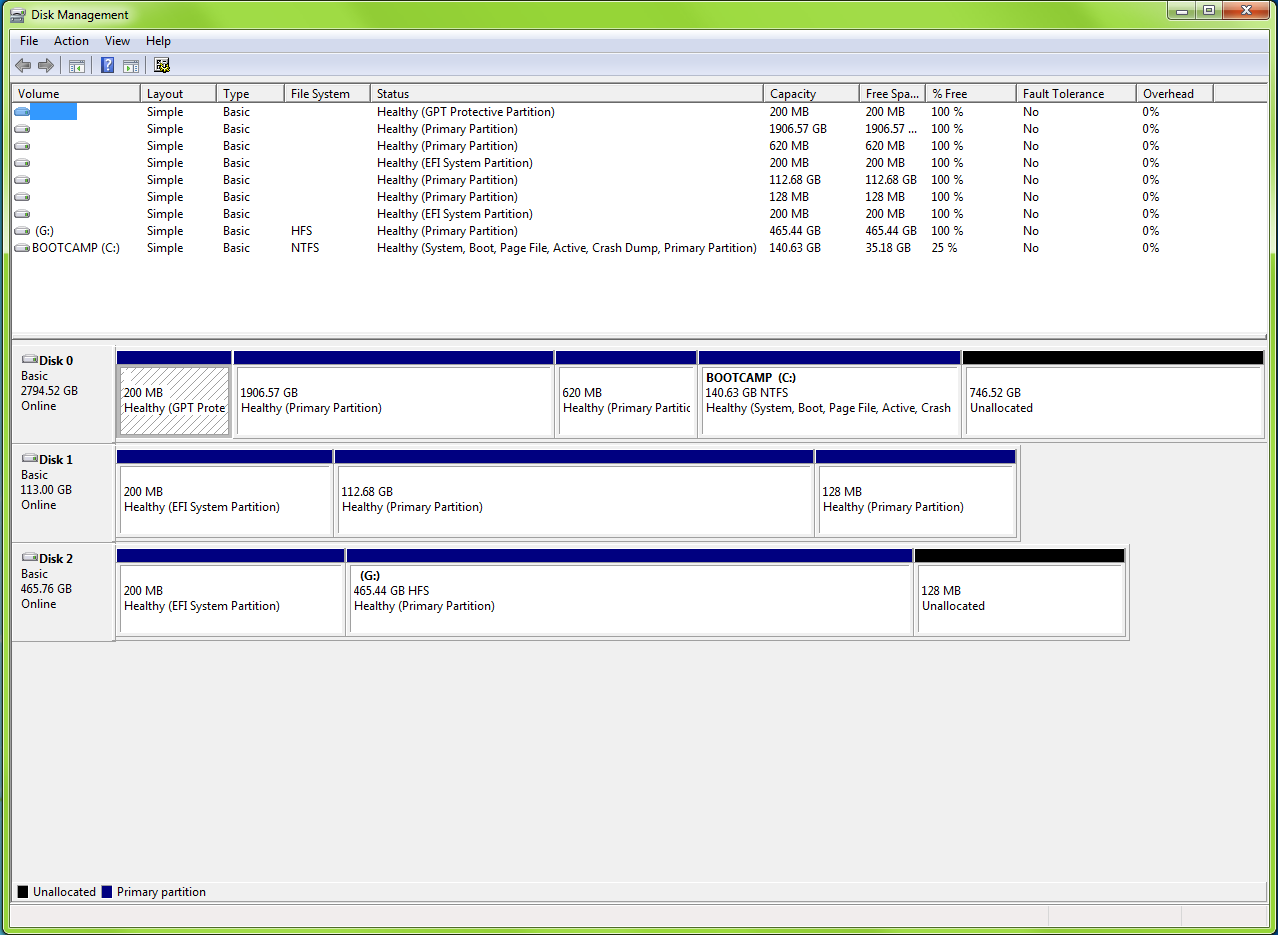Sort by the File System column header
This screenshot has width=1278, height=935.
click(x=327, y=93)
